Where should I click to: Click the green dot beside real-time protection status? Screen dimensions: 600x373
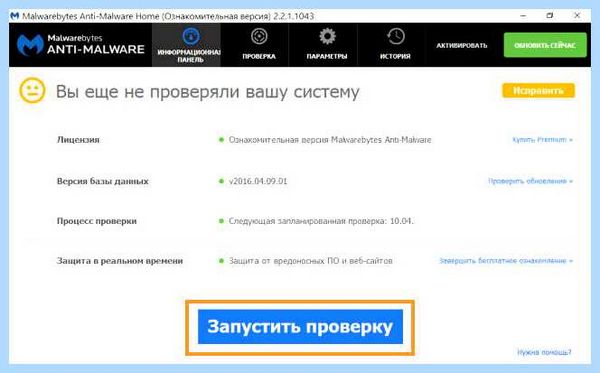221,261
